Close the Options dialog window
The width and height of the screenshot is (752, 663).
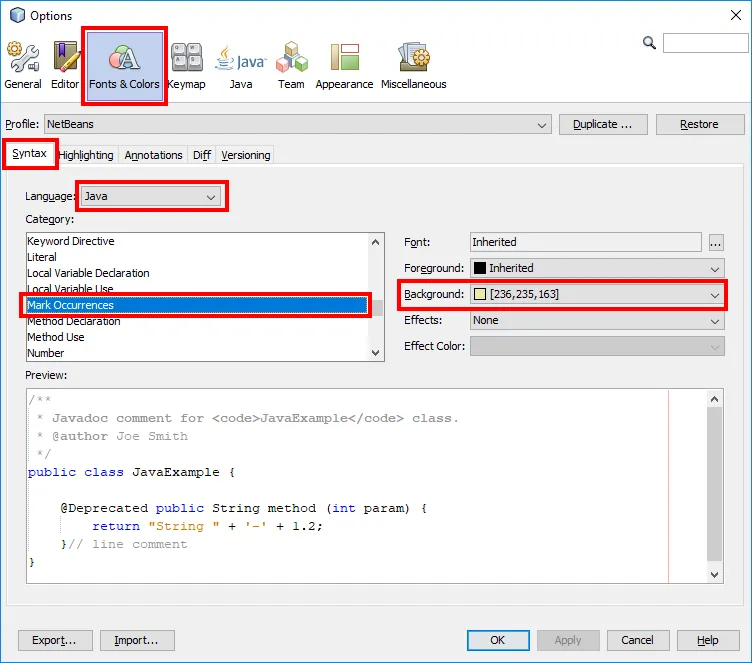(736, 15)
